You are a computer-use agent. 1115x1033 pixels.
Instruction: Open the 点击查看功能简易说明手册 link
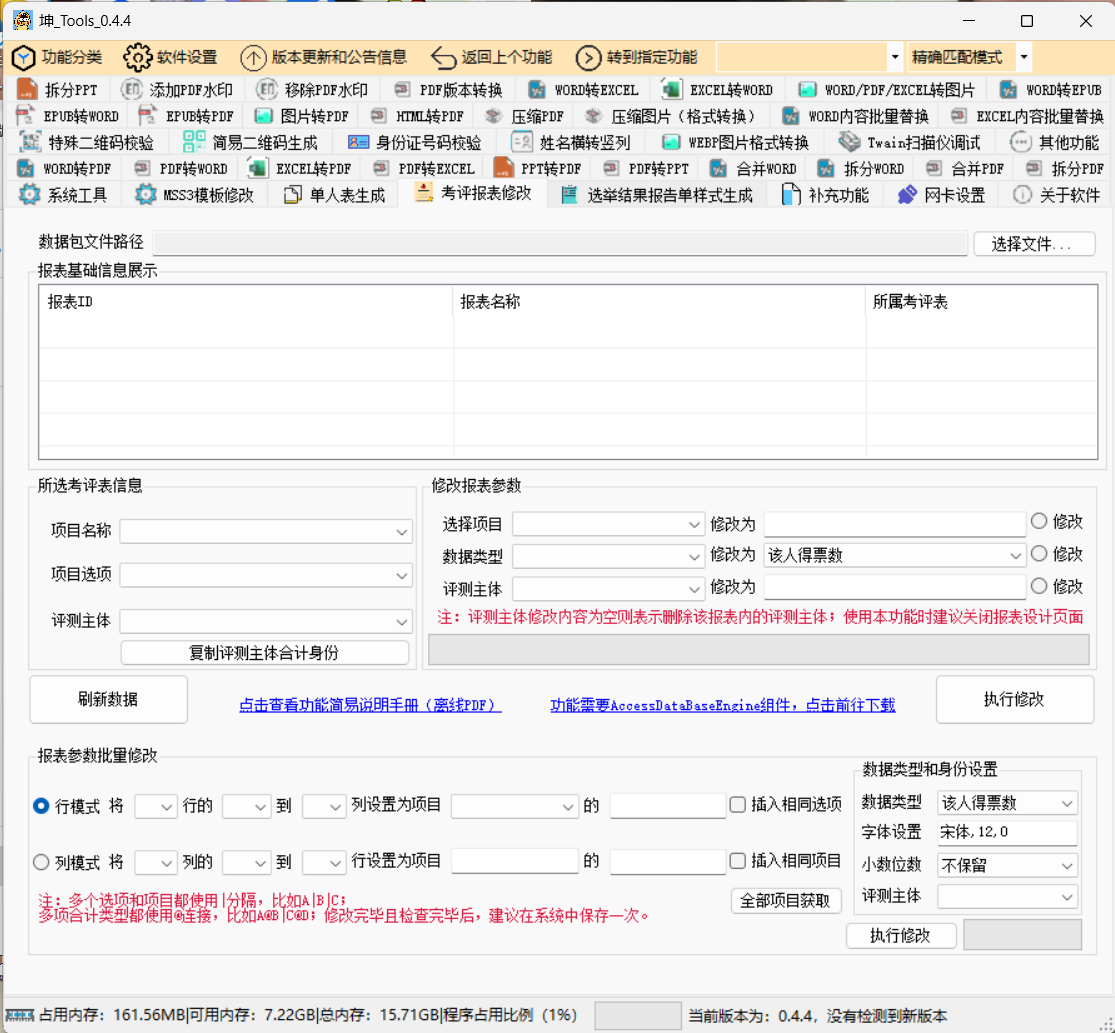pos(370,705)
